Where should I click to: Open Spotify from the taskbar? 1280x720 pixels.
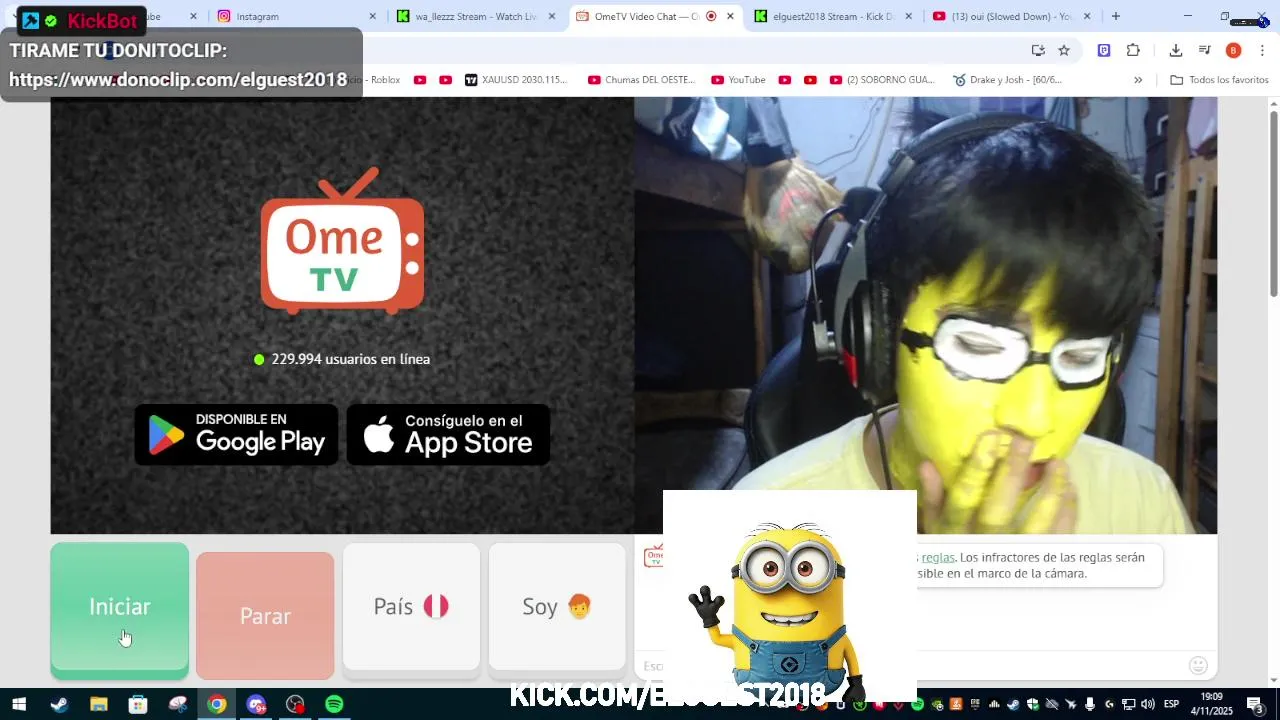coord(334,704)
